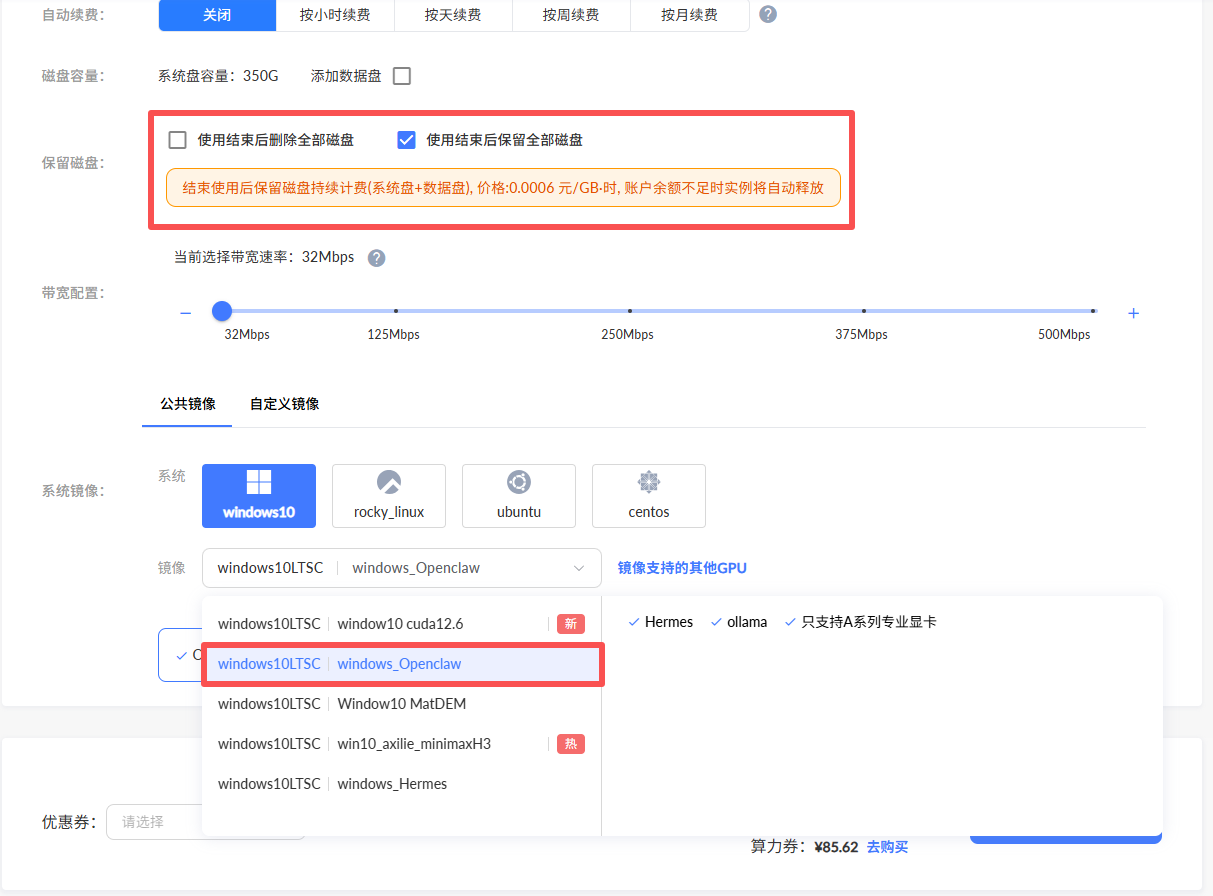Image resolution: width=1213 pixels, height=896 pixels.
Task: Select the windows10 system image
Action: pos(259,495)
